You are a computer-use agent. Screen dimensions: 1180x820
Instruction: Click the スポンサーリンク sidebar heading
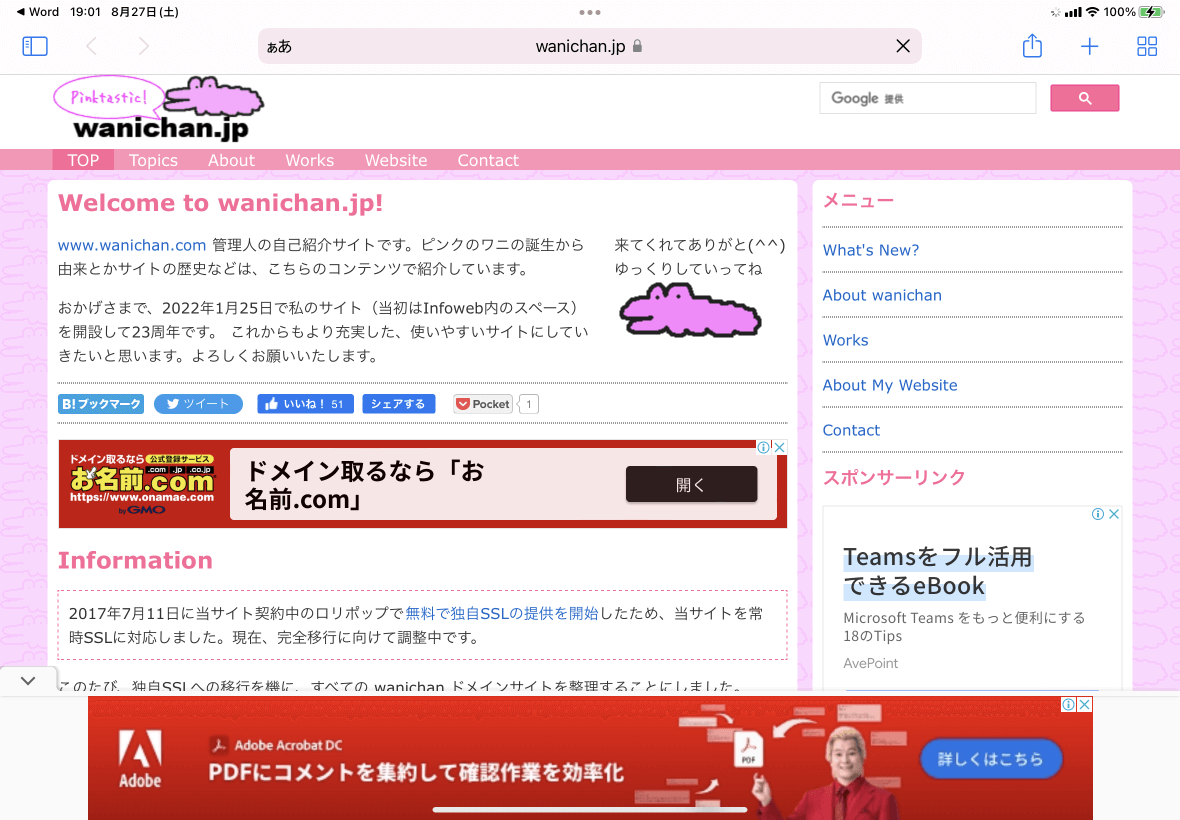(894, 477)
